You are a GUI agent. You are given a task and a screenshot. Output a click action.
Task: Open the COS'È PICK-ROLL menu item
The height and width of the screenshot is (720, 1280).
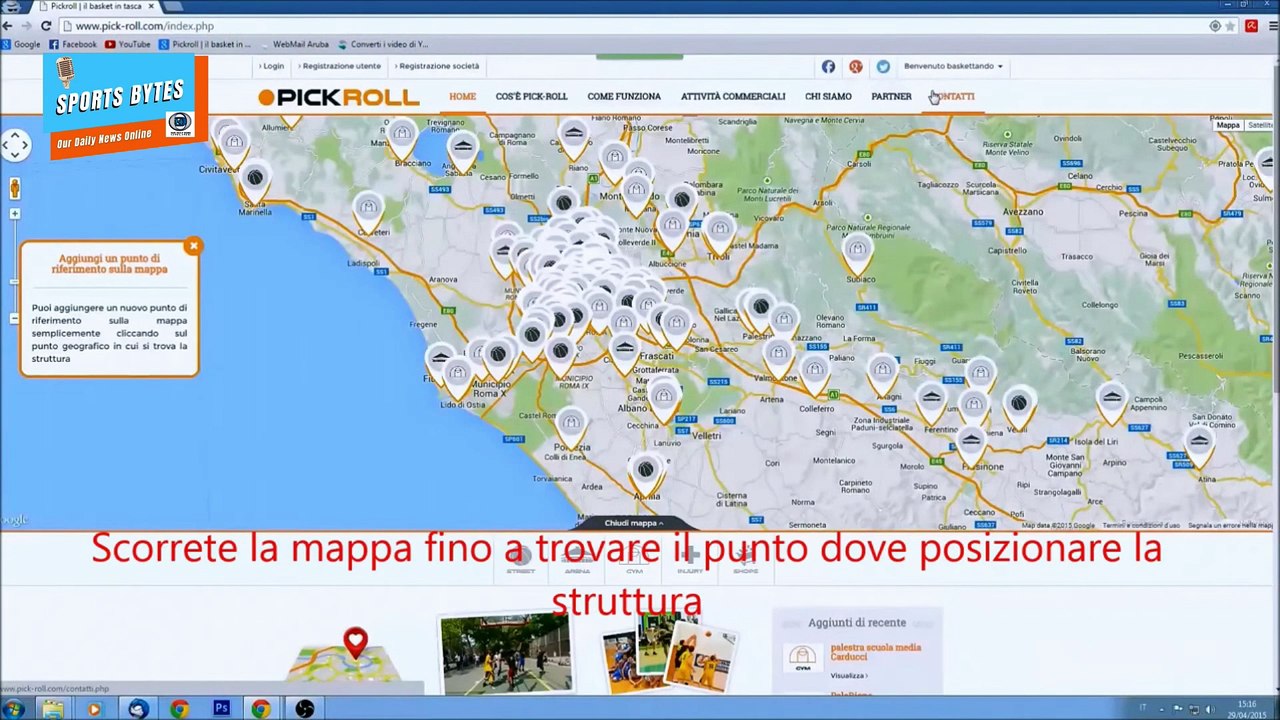coord(531,97)
